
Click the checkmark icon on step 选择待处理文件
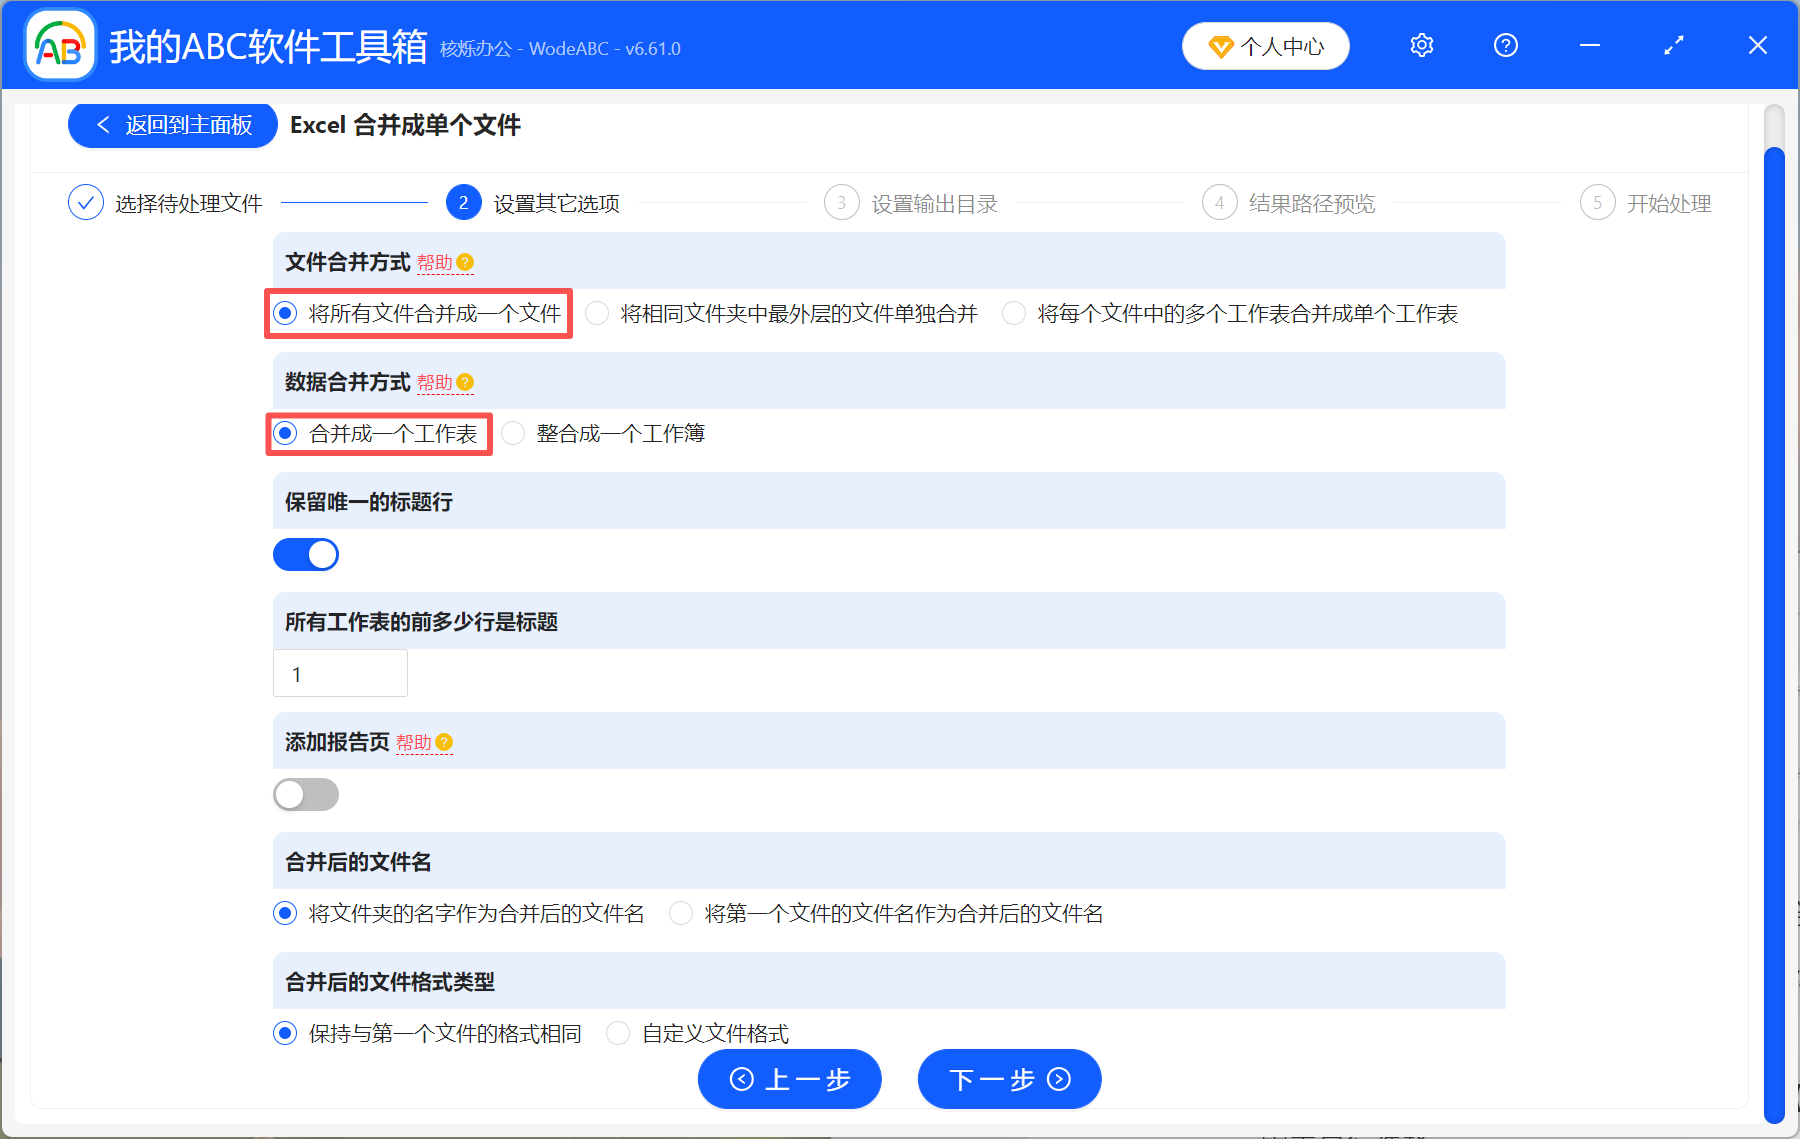pos(85,202)
